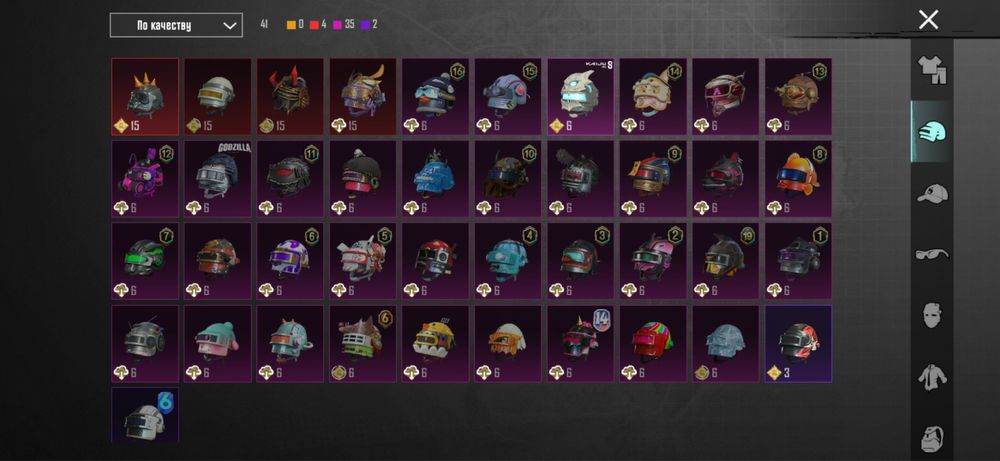Select the helmets category tab
Viewport: 1000px width, 461px height.
[932, 131]
